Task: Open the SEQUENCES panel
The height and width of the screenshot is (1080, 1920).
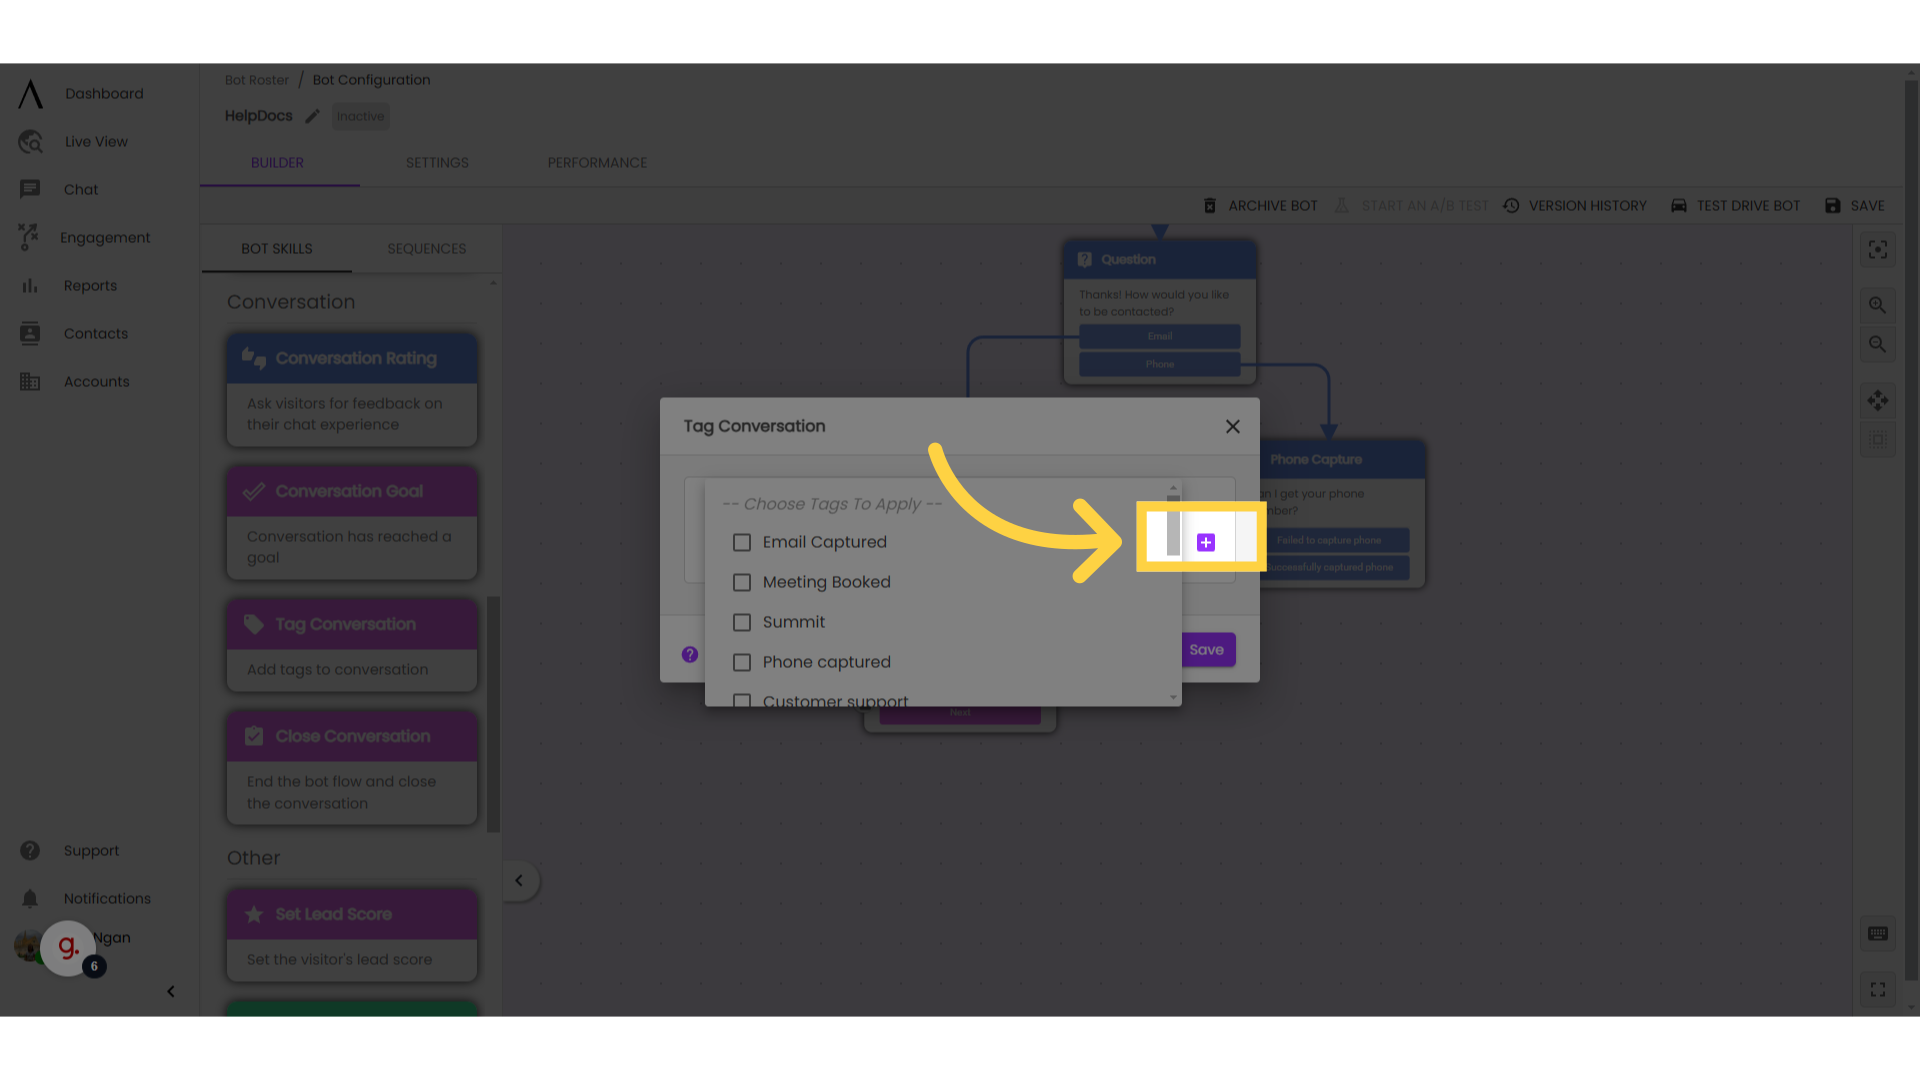Action: [x=426, y=248]
